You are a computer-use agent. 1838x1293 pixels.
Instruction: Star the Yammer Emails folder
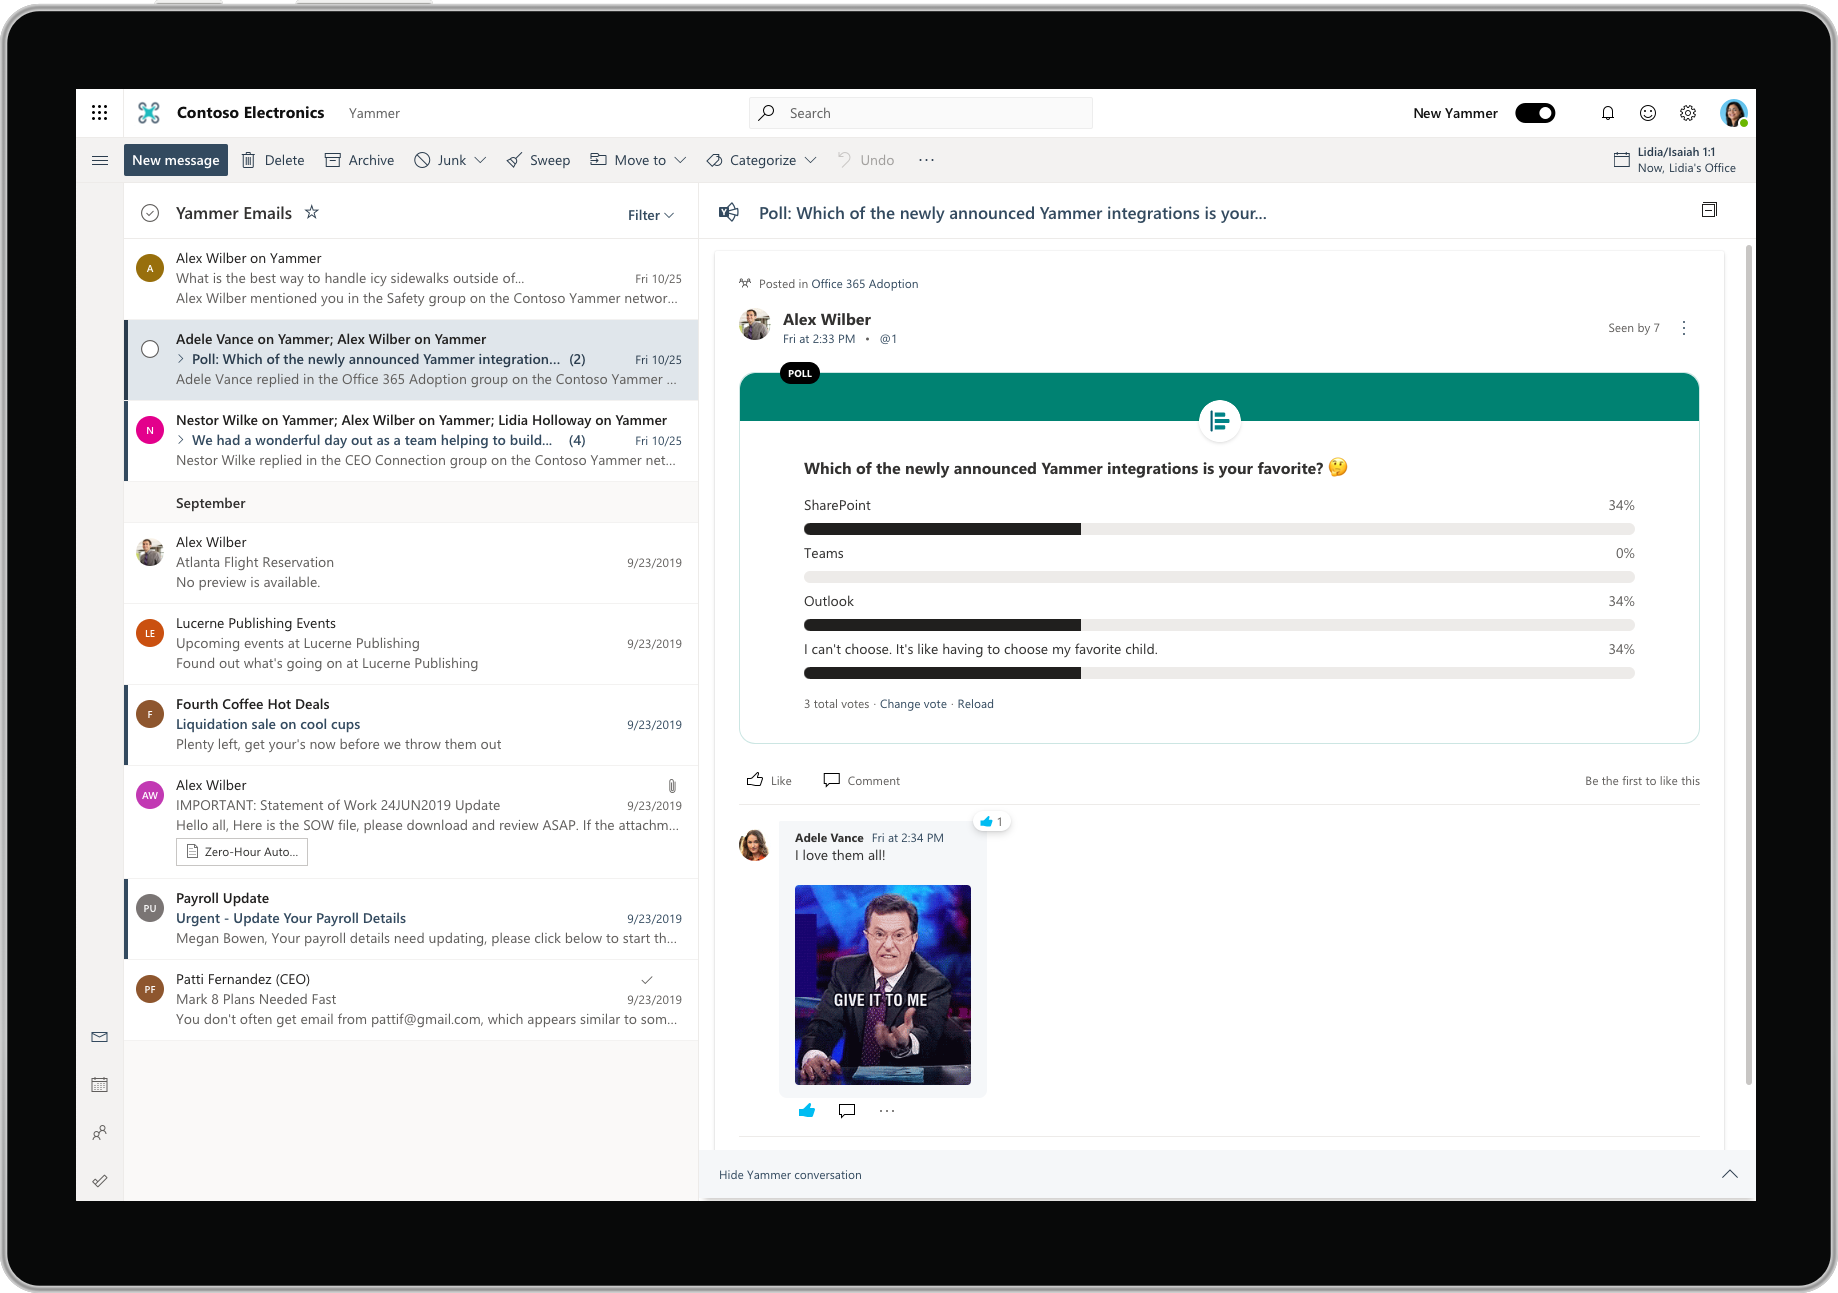tap(312, 212)
